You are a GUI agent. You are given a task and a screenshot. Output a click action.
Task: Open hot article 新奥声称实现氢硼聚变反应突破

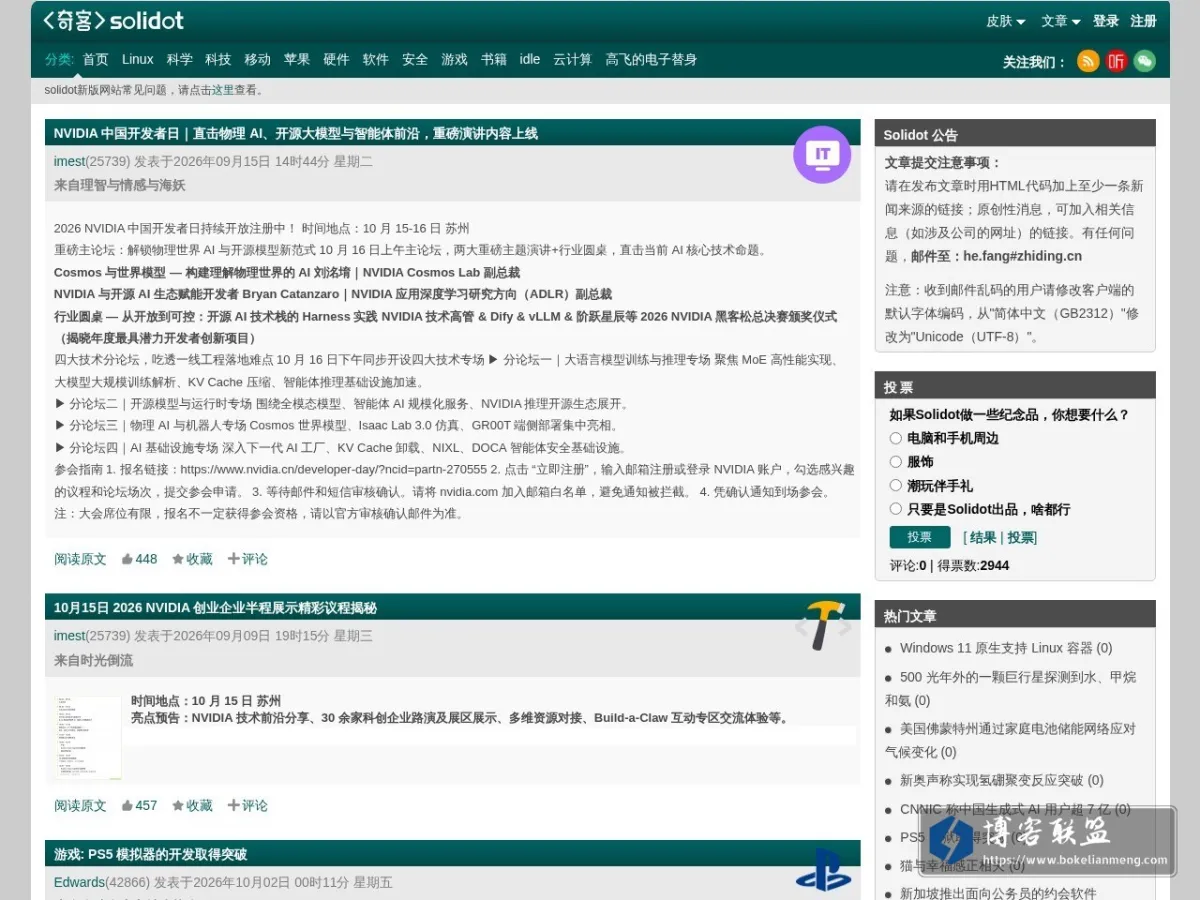pyautogui.click(x=1002, y=780)
